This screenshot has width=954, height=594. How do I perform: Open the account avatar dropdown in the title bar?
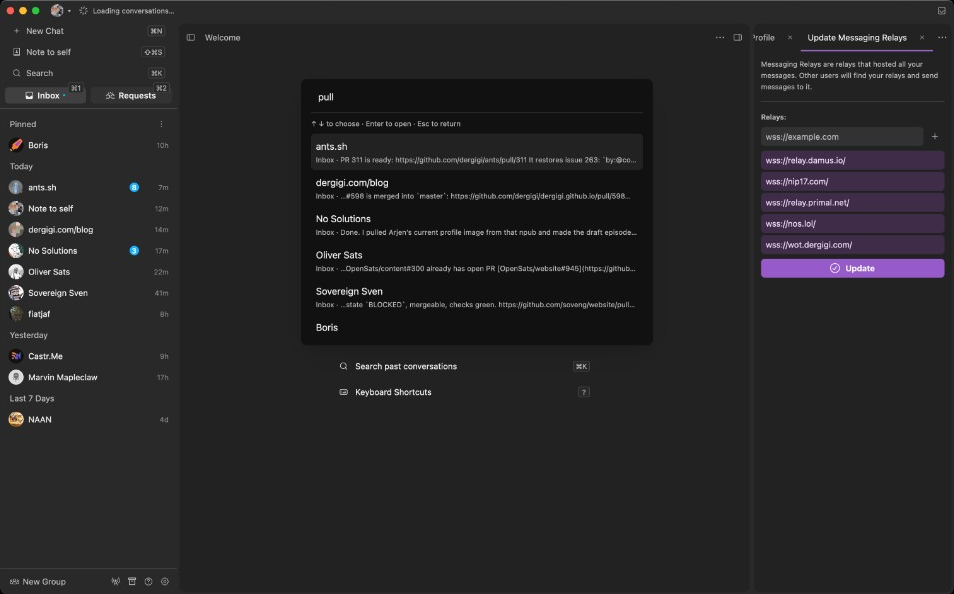click(x=61, y=10)
